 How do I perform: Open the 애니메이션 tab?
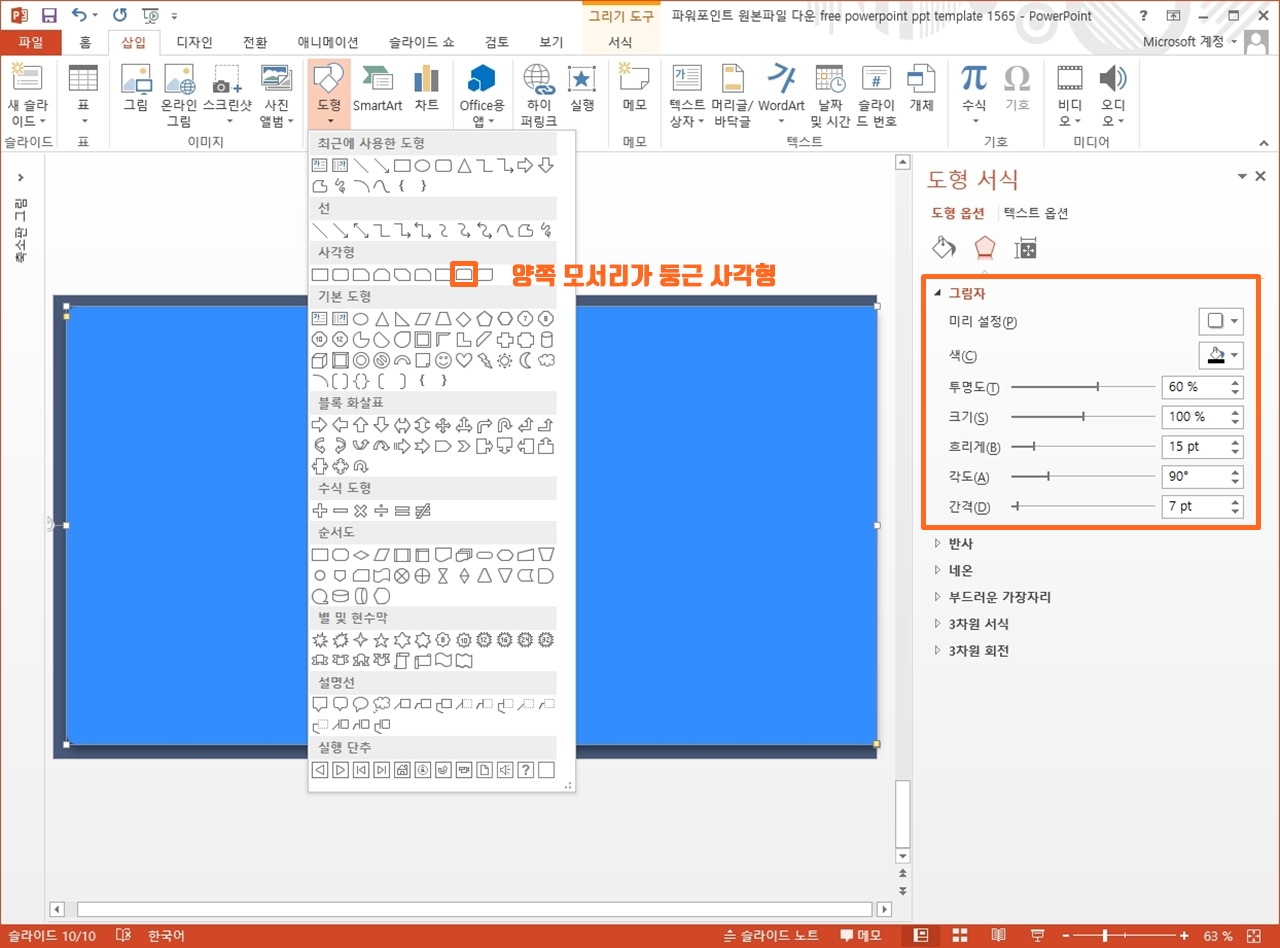click(328, 42)
